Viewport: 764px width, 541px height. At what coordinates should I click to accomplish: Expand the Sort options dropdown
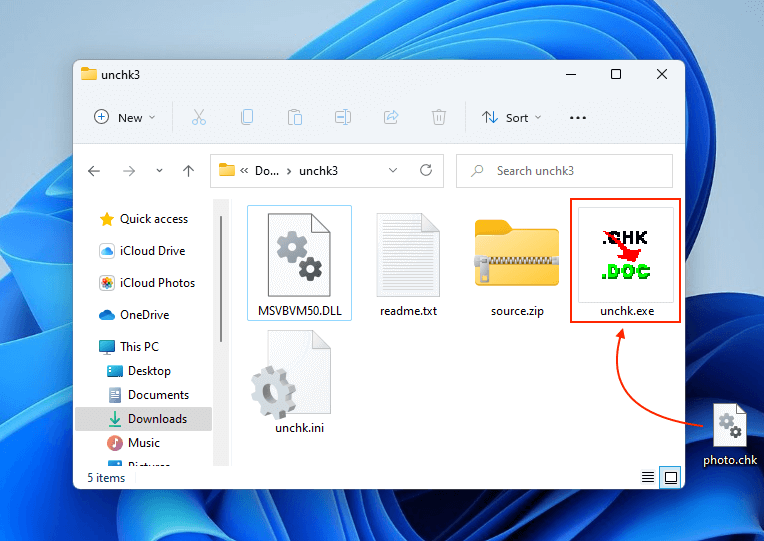[x=511, y=117]
